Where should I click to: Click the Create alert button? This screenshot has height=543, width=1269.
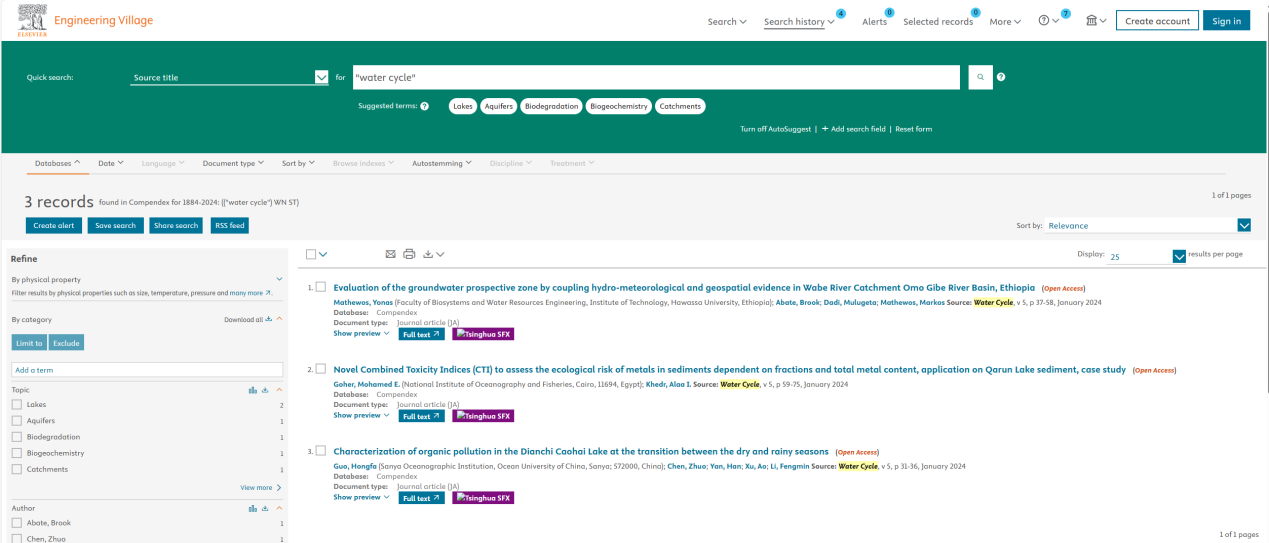[x=54, y=226]
